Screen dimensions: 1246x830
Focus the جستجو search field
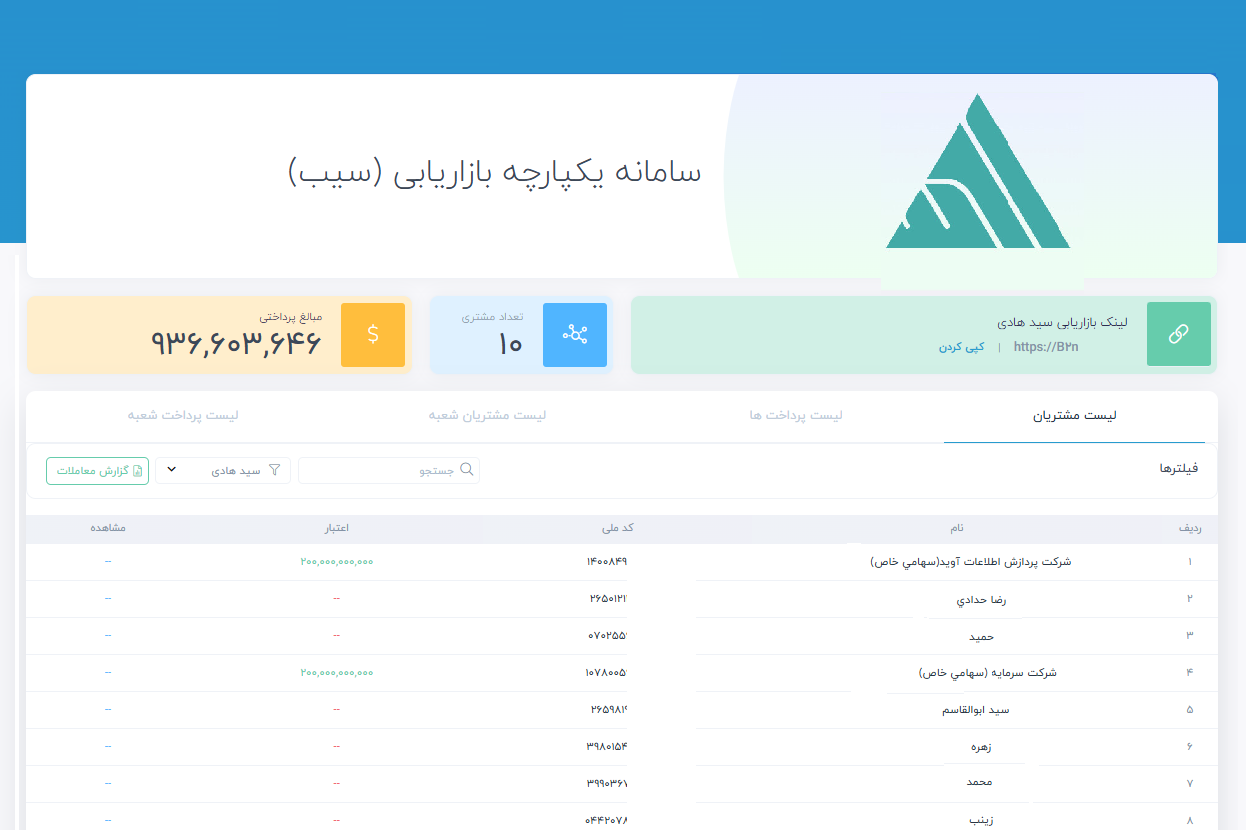380,471
